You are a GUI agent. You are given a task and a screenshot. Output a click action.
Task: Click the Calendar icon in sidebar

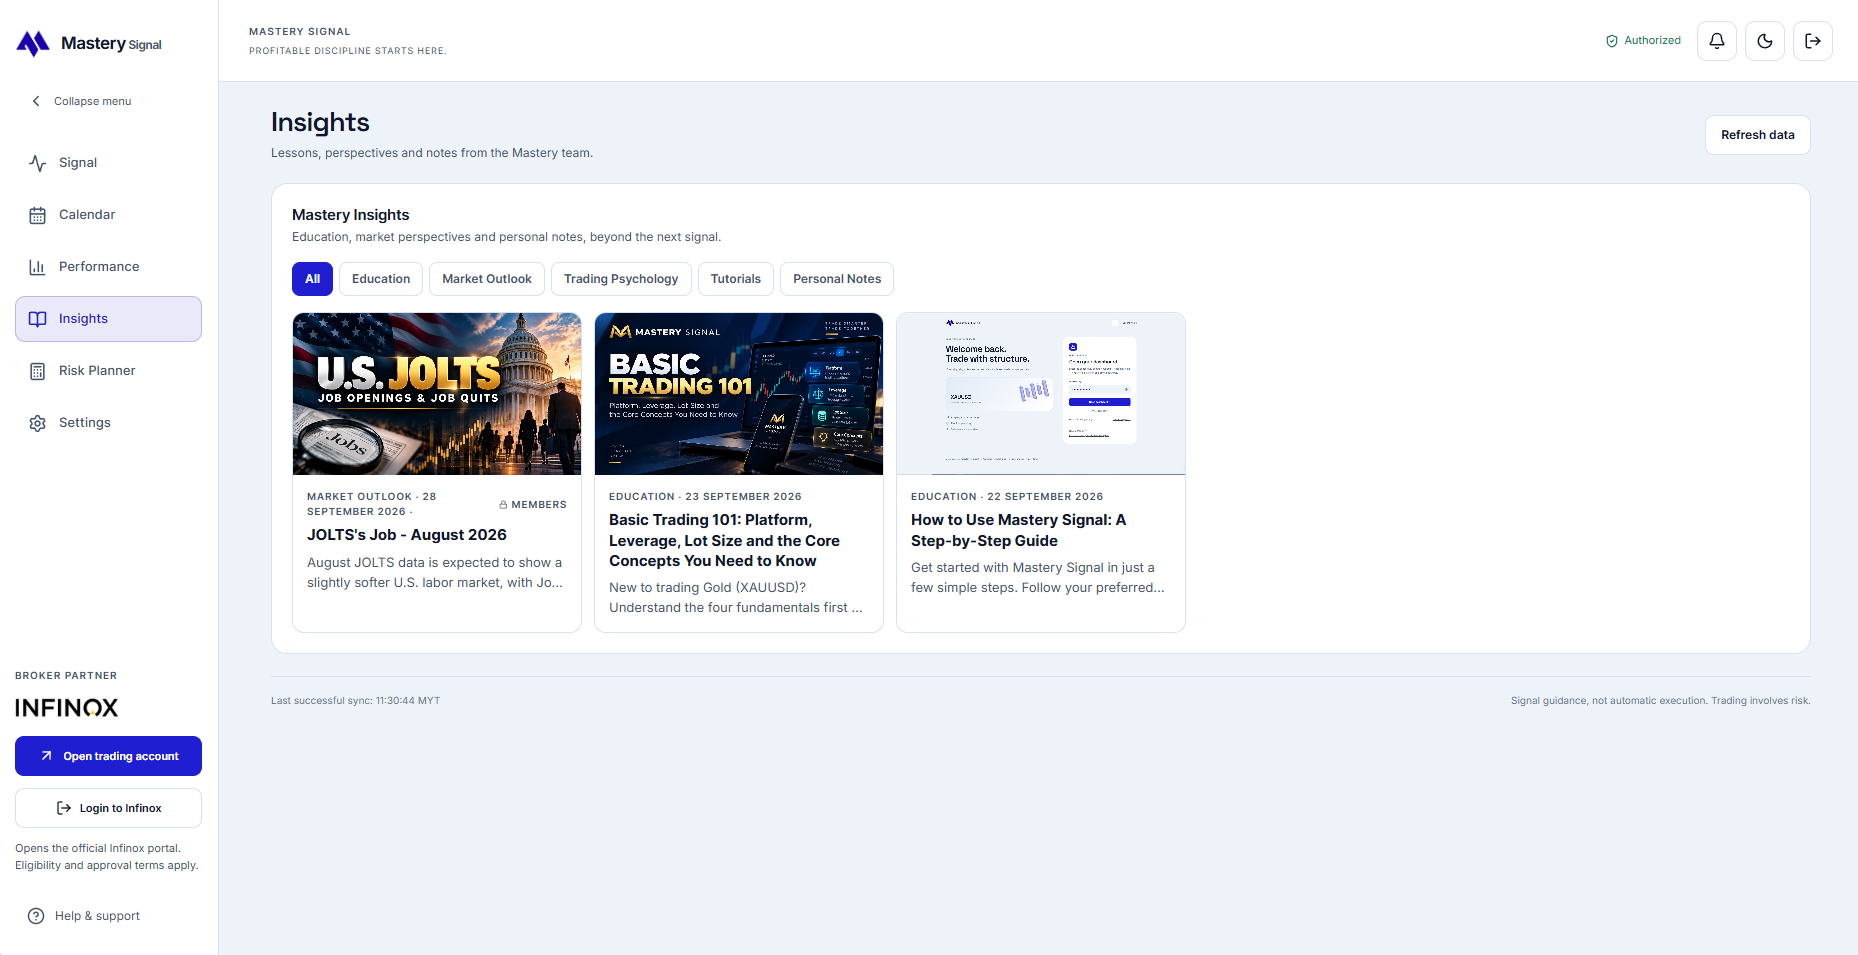point(38,215)
